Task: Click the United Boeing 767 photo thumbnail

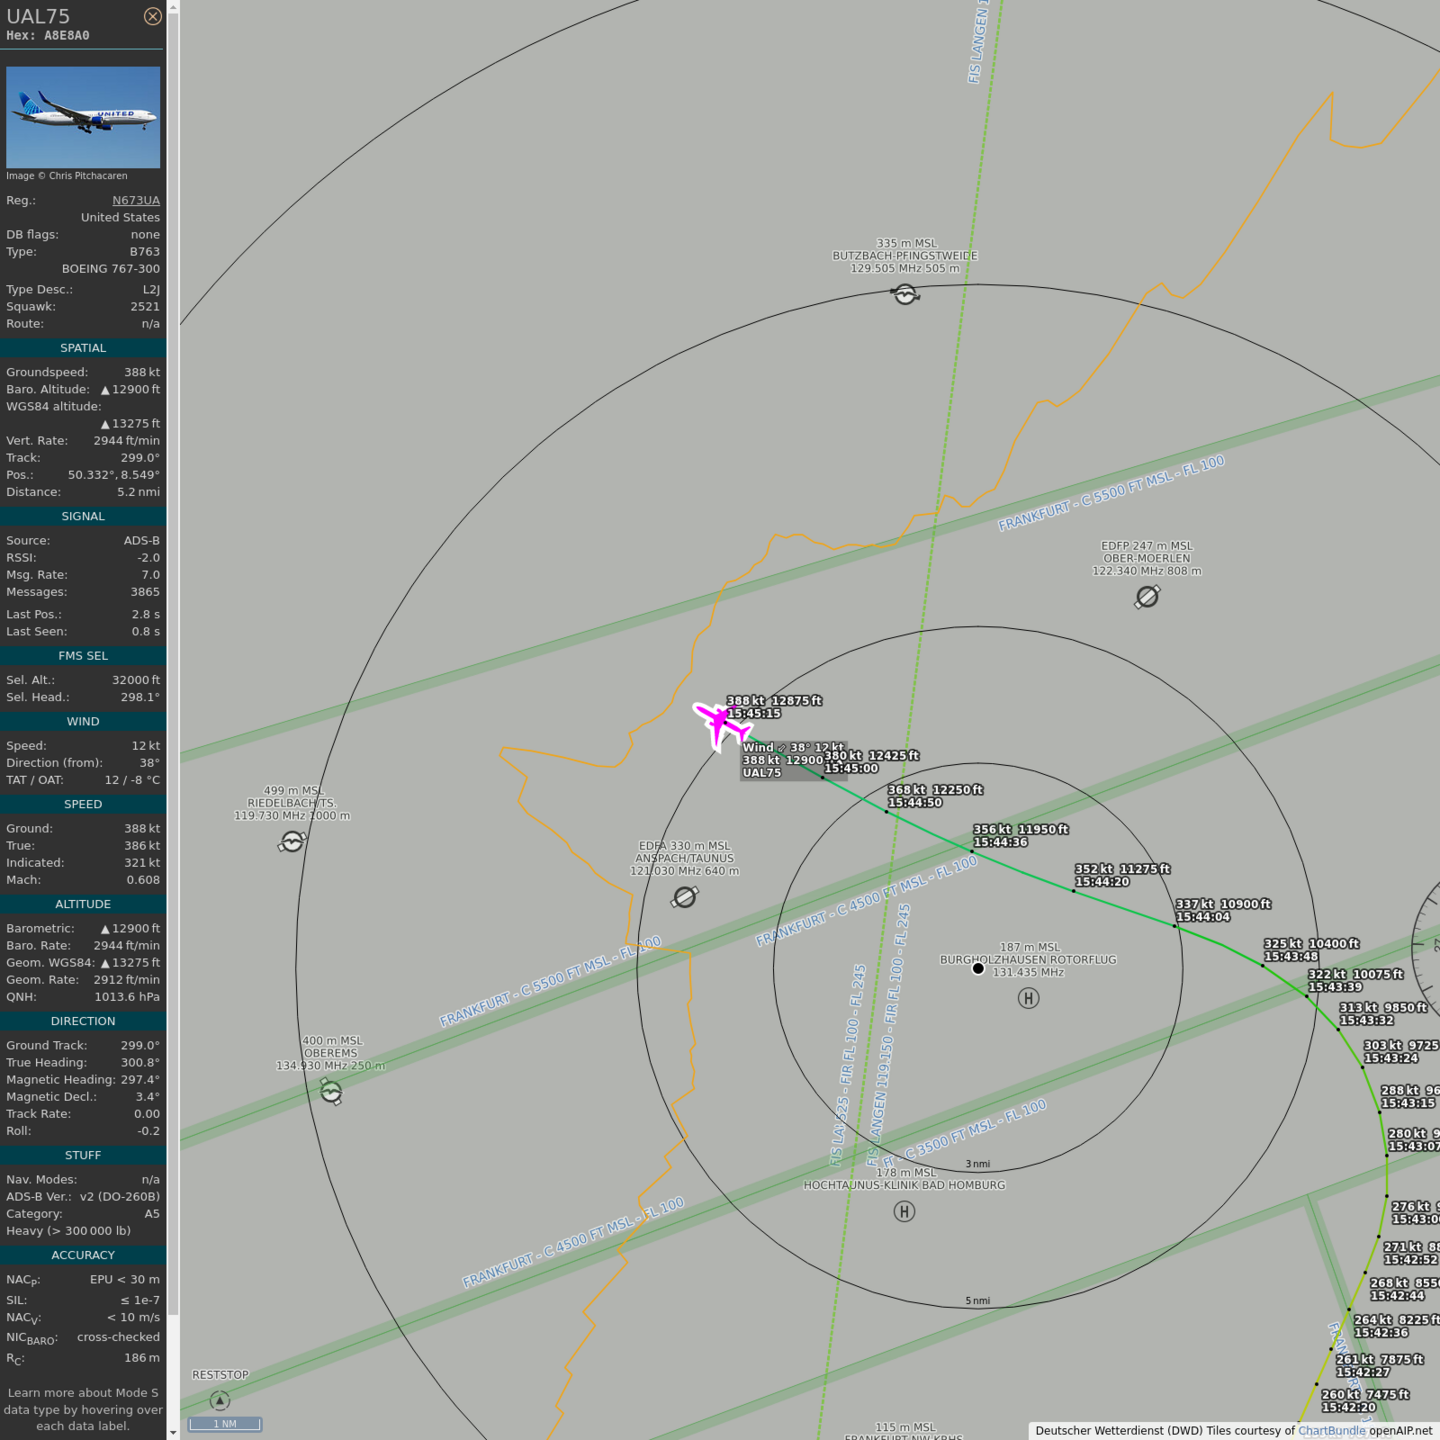Action: (x=83, y=117)
